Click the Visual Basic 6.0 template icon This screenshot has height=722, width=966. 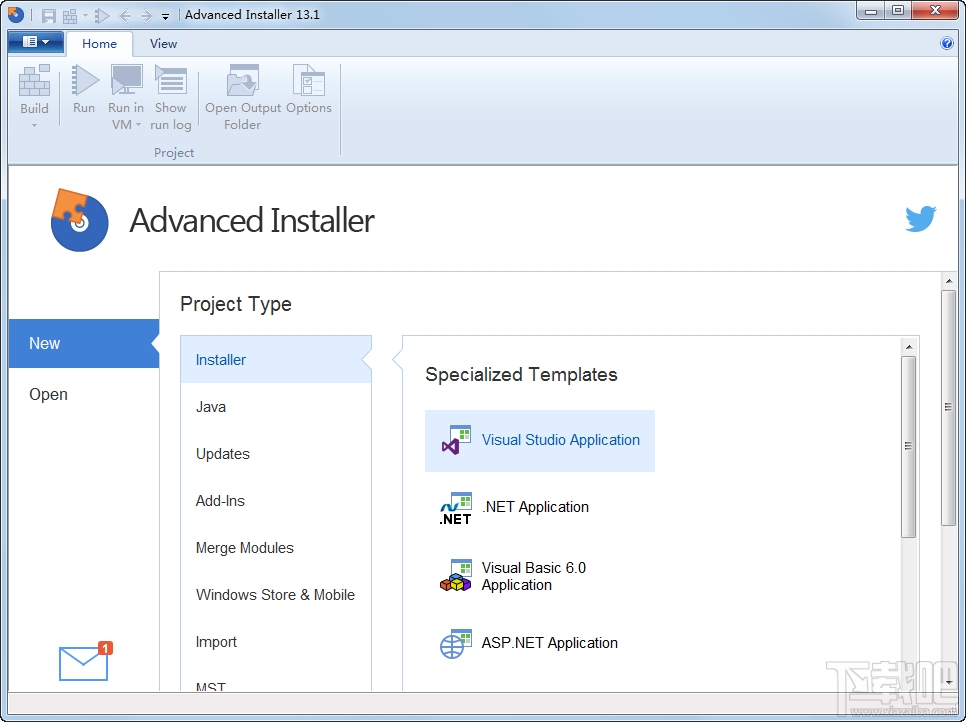click(x=456, y=575)
